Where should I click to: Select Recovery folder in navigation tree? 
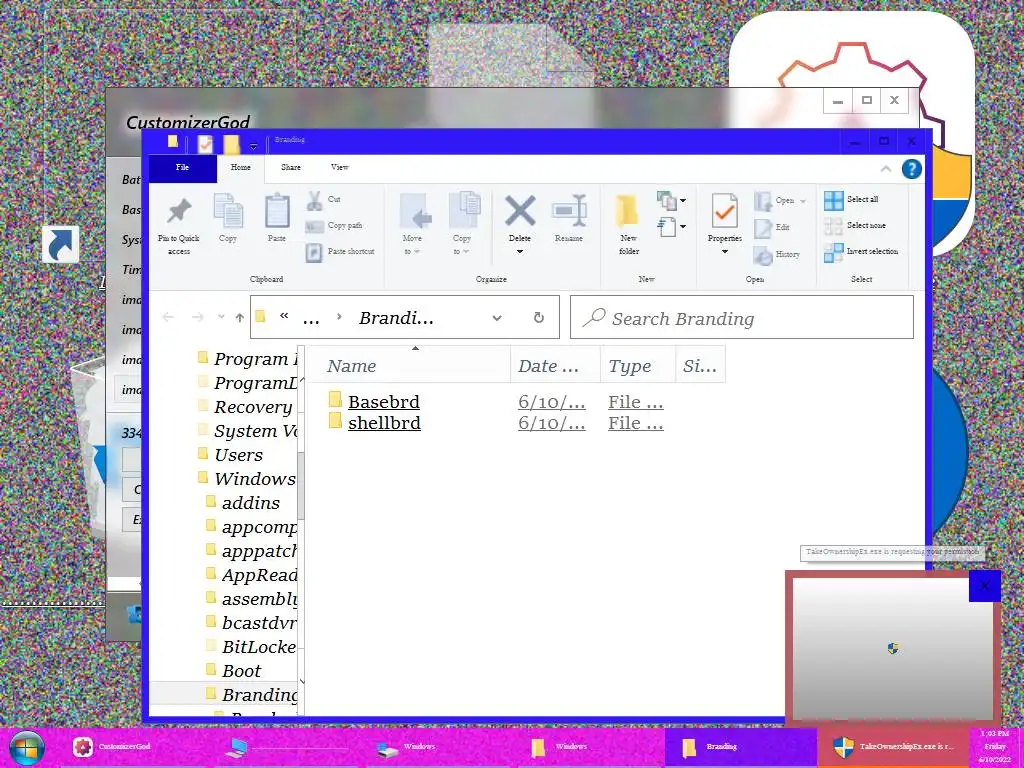point(253,408)
